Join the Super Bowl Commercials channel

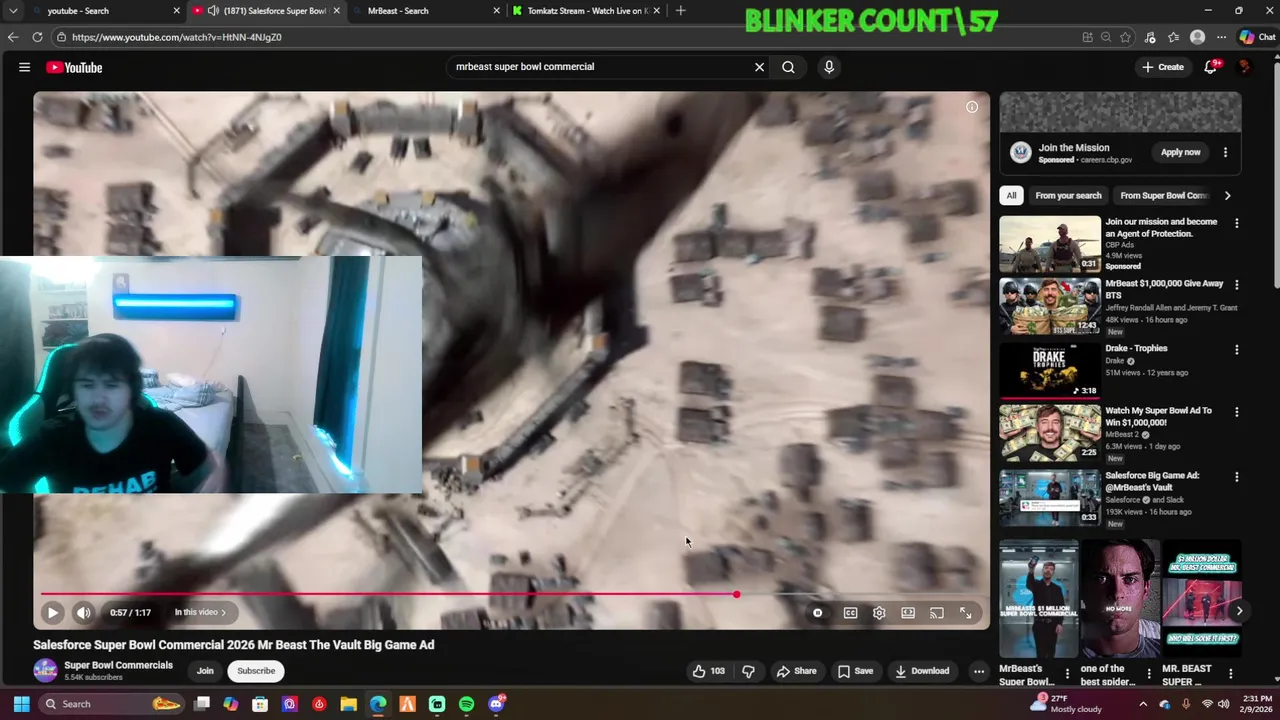205,671
